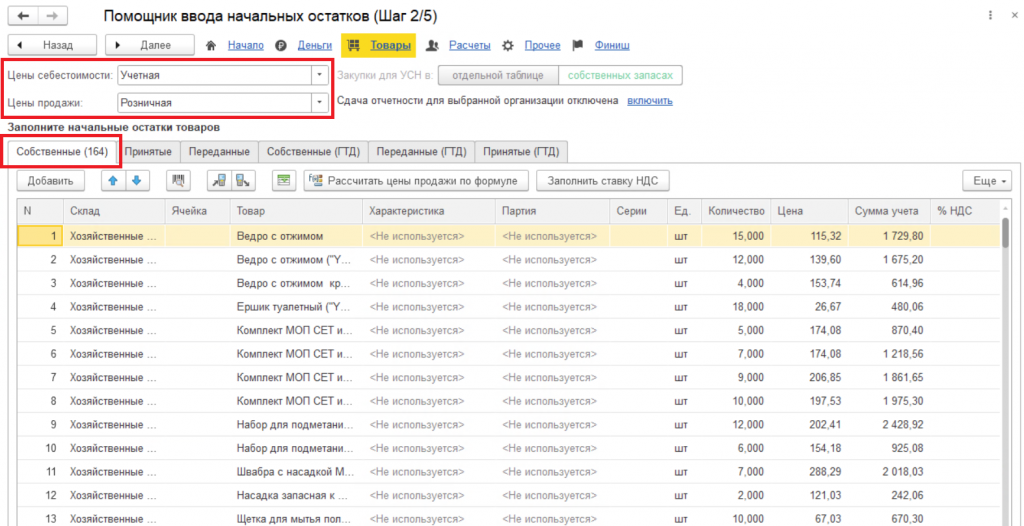The width and height of the screenshot is (1024, 526).
Task: Click the Склад column header
Action: click(x=114, y=211)
